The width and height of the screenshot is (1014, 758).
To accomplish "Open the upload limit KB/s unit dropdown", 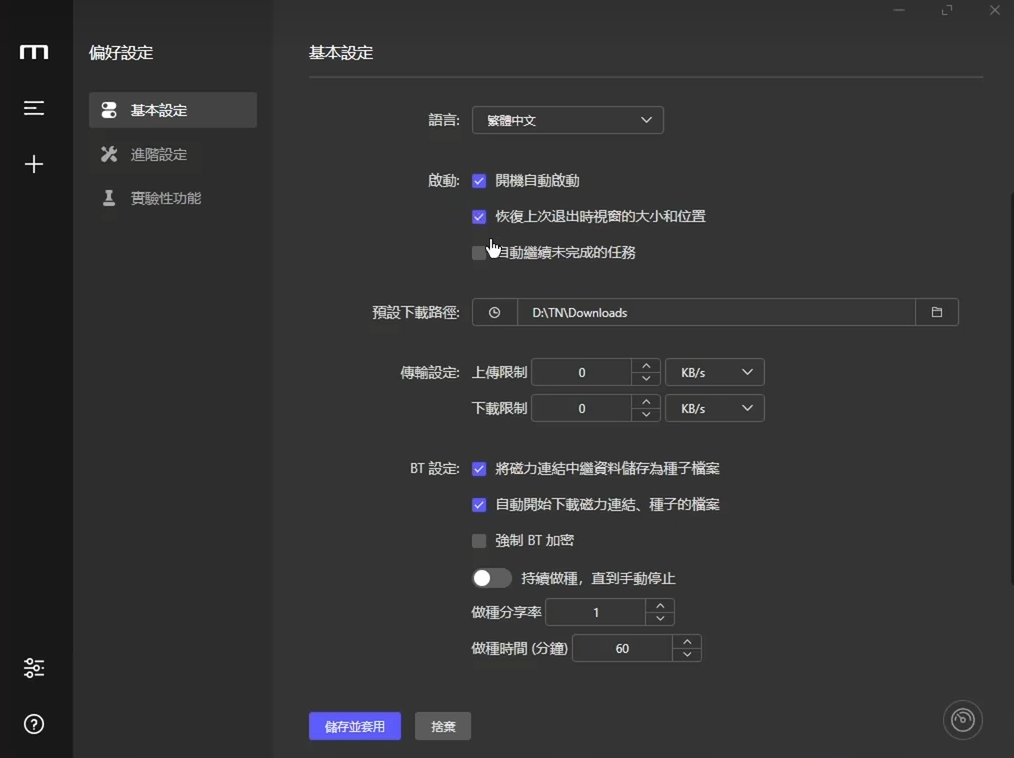I will [x=715, y=371].
